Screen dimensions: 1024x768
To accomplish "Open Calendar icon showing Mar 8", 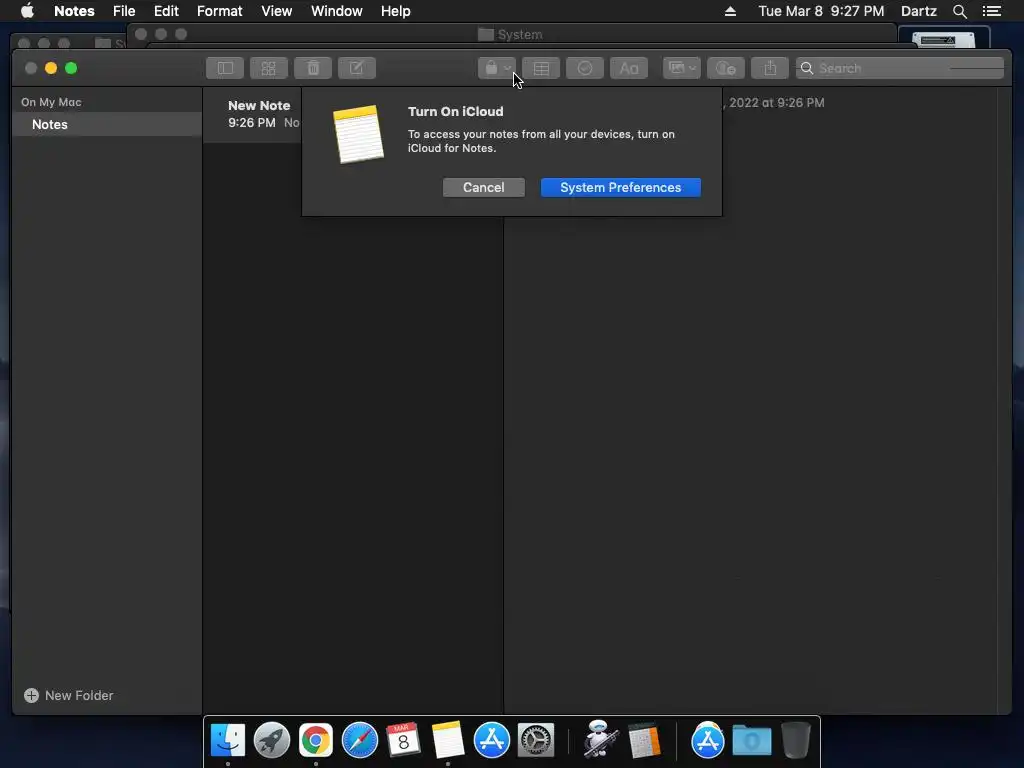I will coord(404,740).
